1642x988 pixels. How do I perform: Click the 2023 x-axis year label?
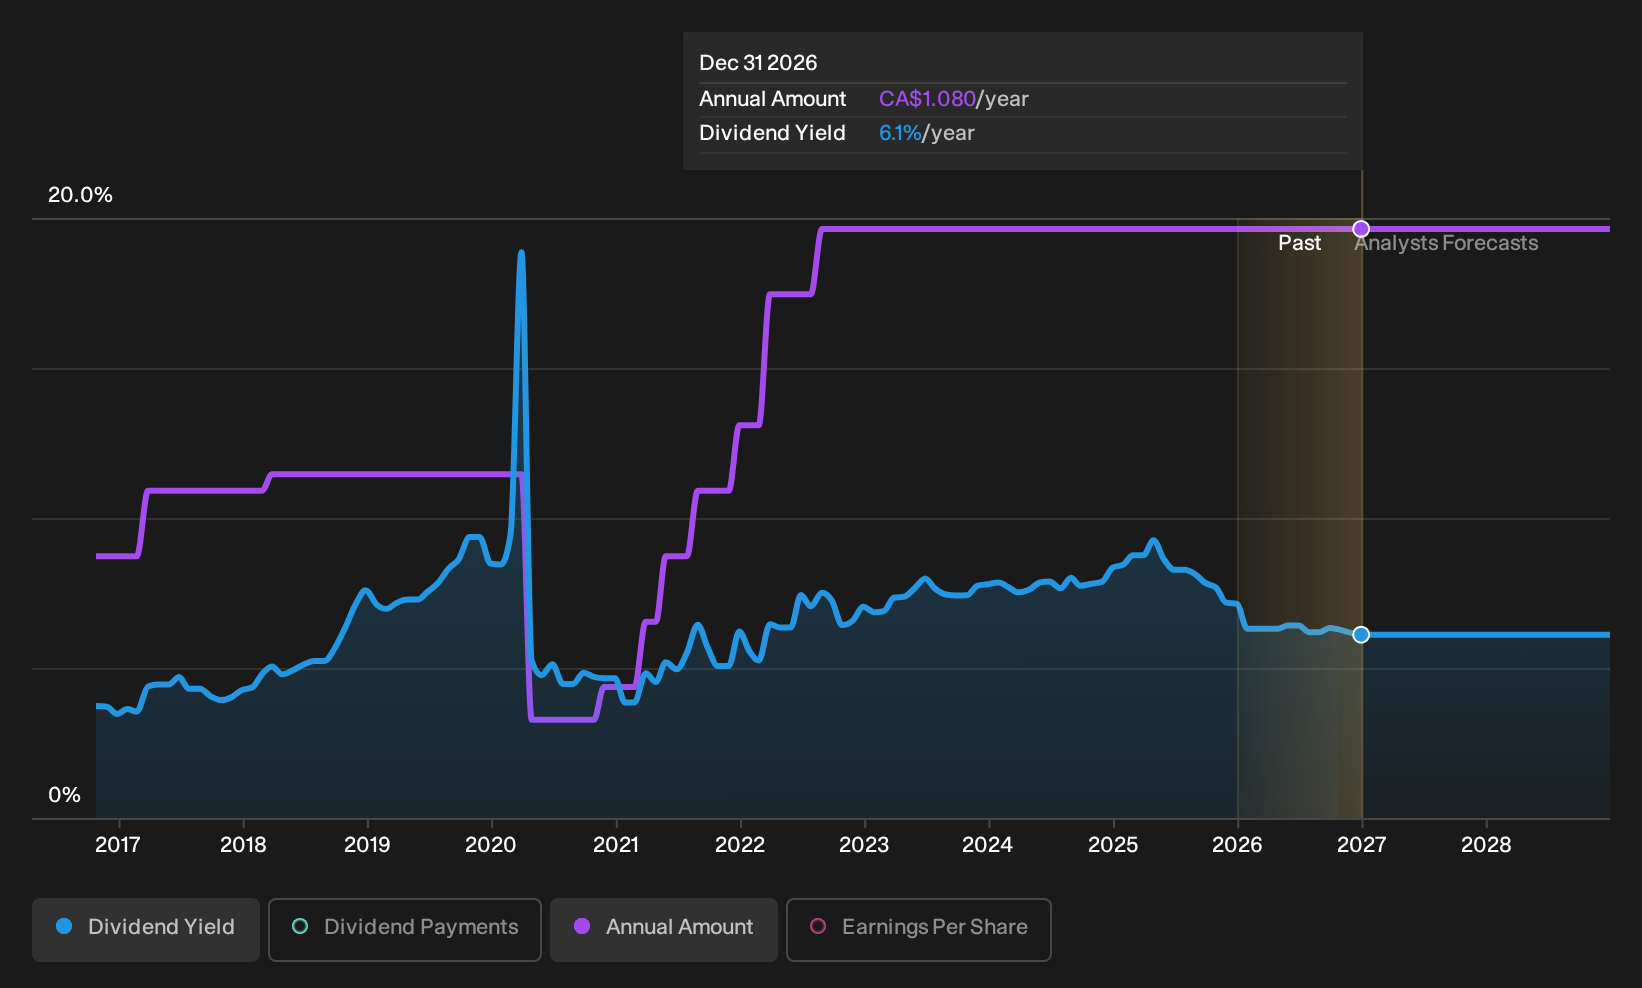(864, 845)
